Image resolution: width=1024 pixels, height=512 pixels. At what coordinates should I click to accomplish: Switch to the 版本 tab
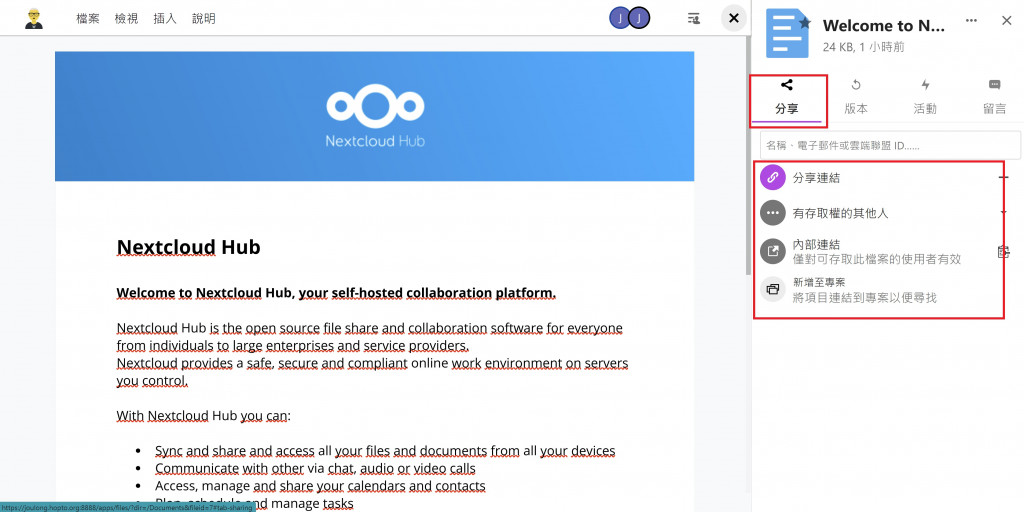click(x=856, y=99)
